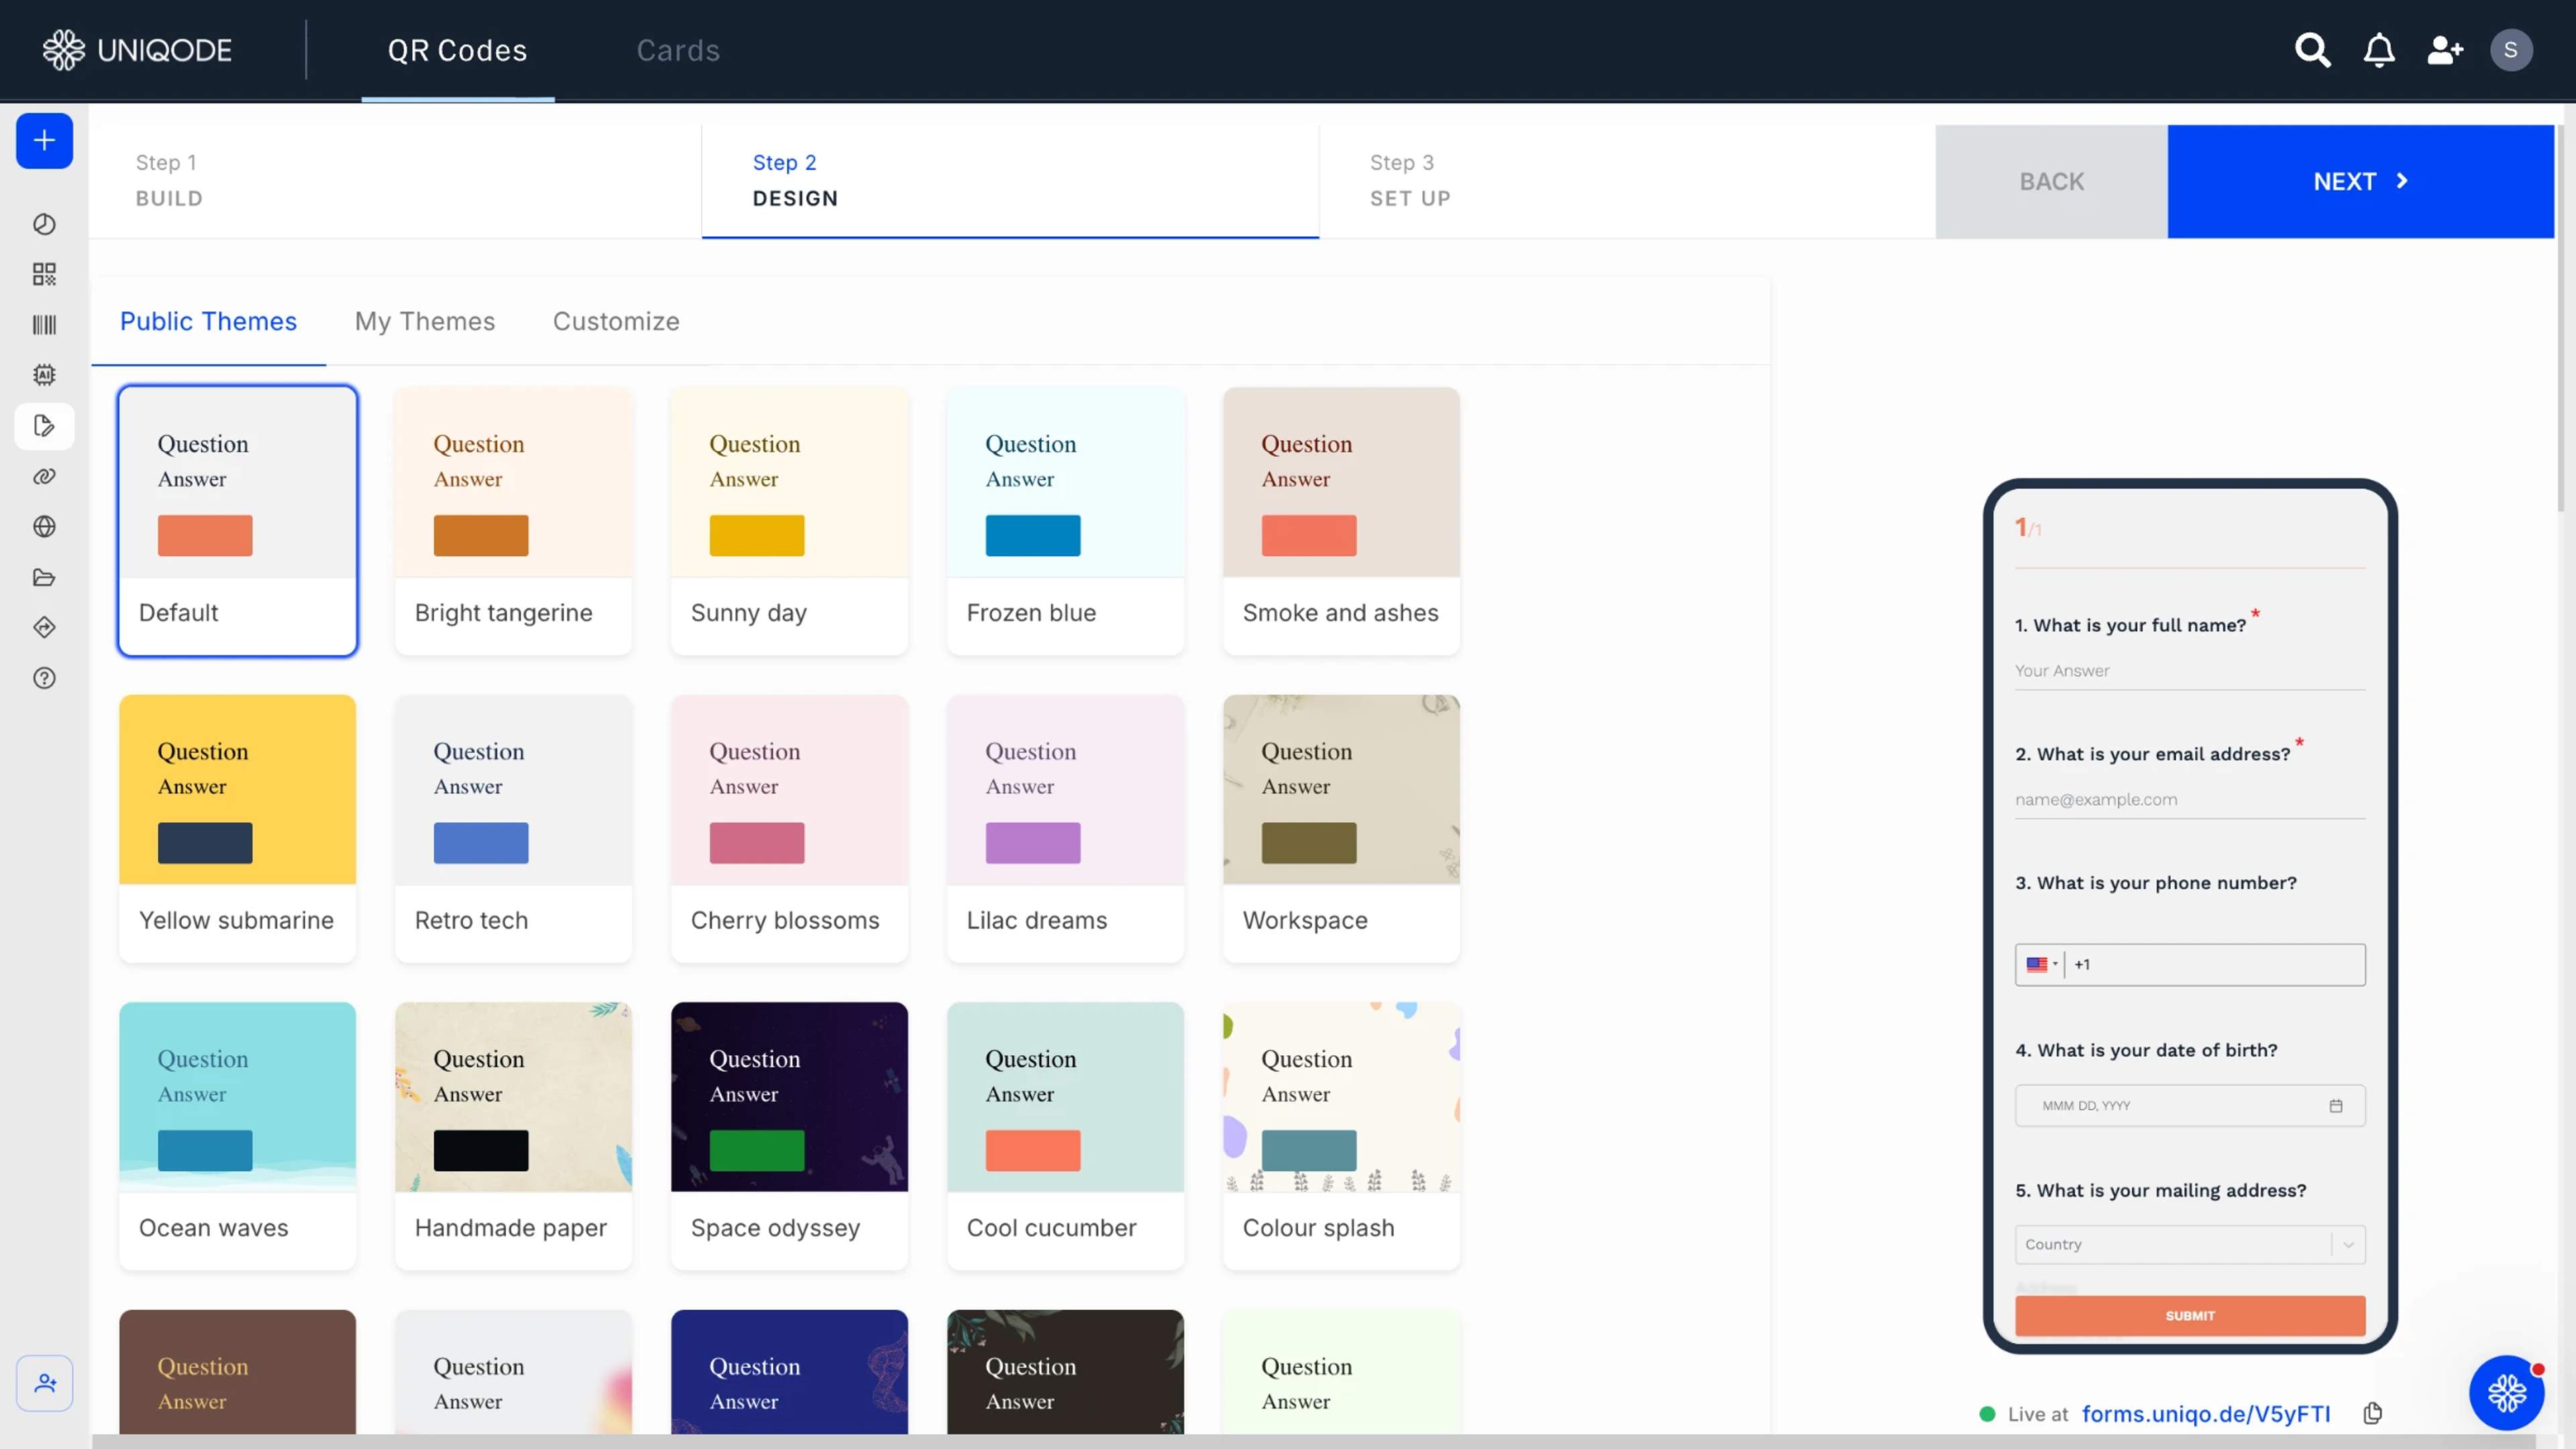2576x1449 pixels.
Task: Switch to the QR Codes tab
Action: tap(457, 50)
